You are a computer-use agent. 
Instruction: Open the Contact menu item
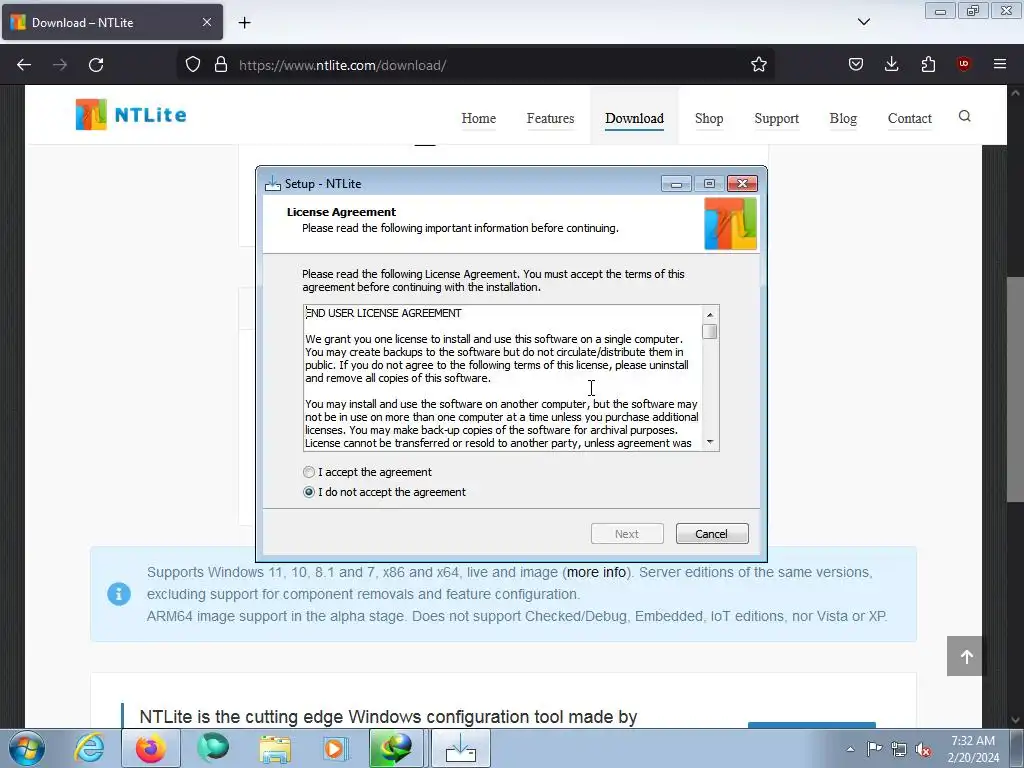[x=910, y=118]
